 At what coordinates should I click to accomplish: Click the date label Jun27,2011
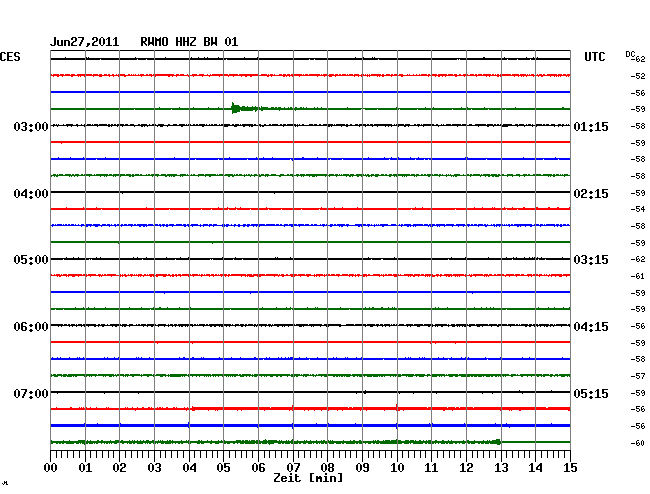84,42
